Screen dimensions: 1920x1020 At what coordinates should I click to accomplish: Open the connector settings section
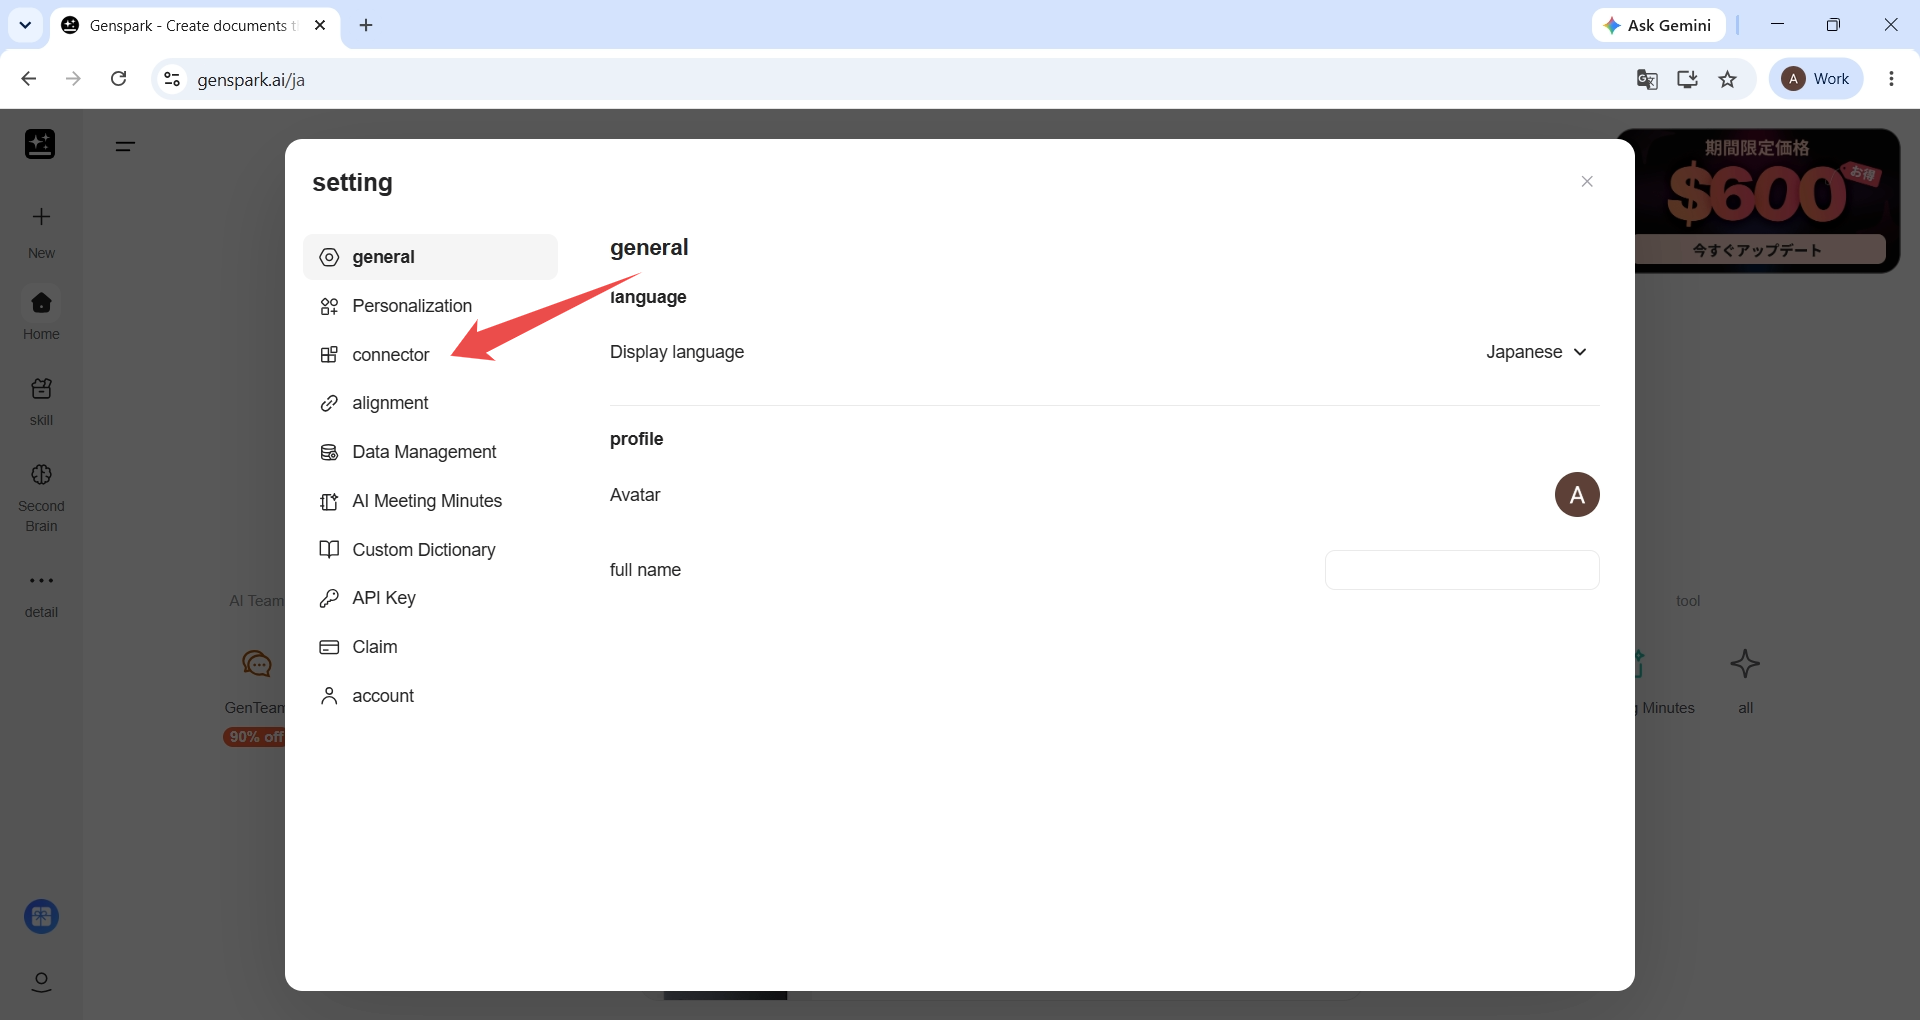tap(430, 355)
